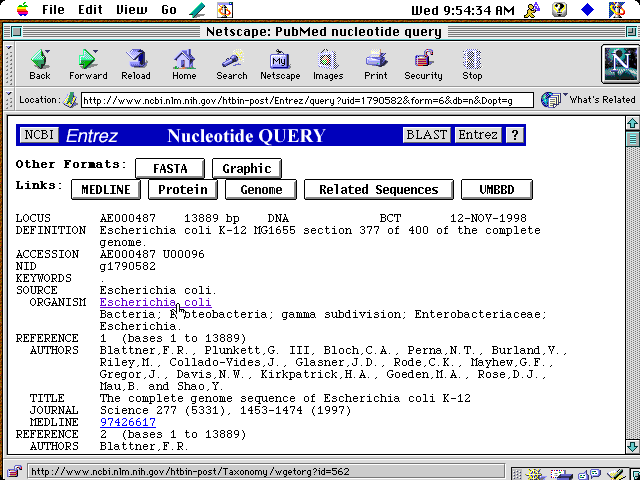Expand the What's Related dropdown

[589, 100]
